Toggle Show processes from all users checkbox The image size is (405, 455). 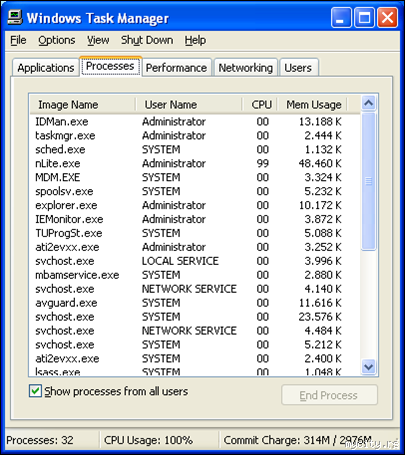(x=35, y=391)
